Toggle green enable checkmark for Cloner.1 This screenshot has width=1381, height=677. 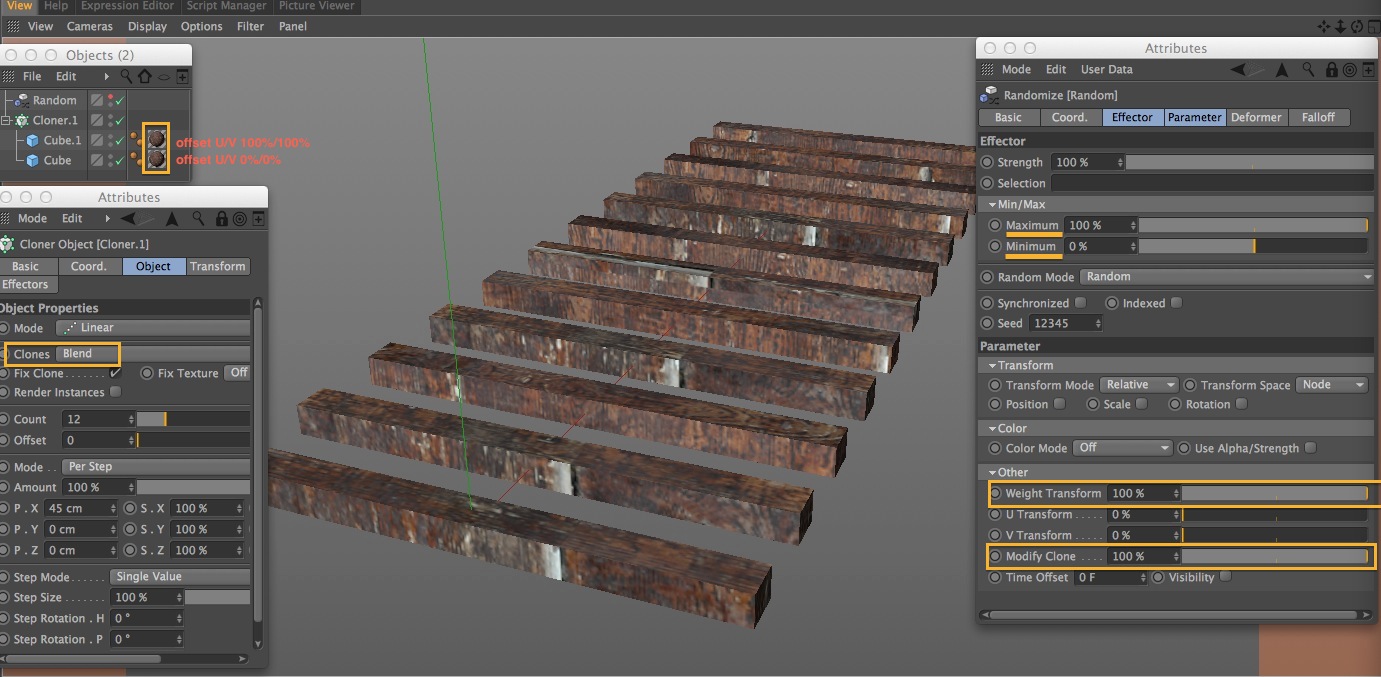pyautogui.click(x=120, y=120)
